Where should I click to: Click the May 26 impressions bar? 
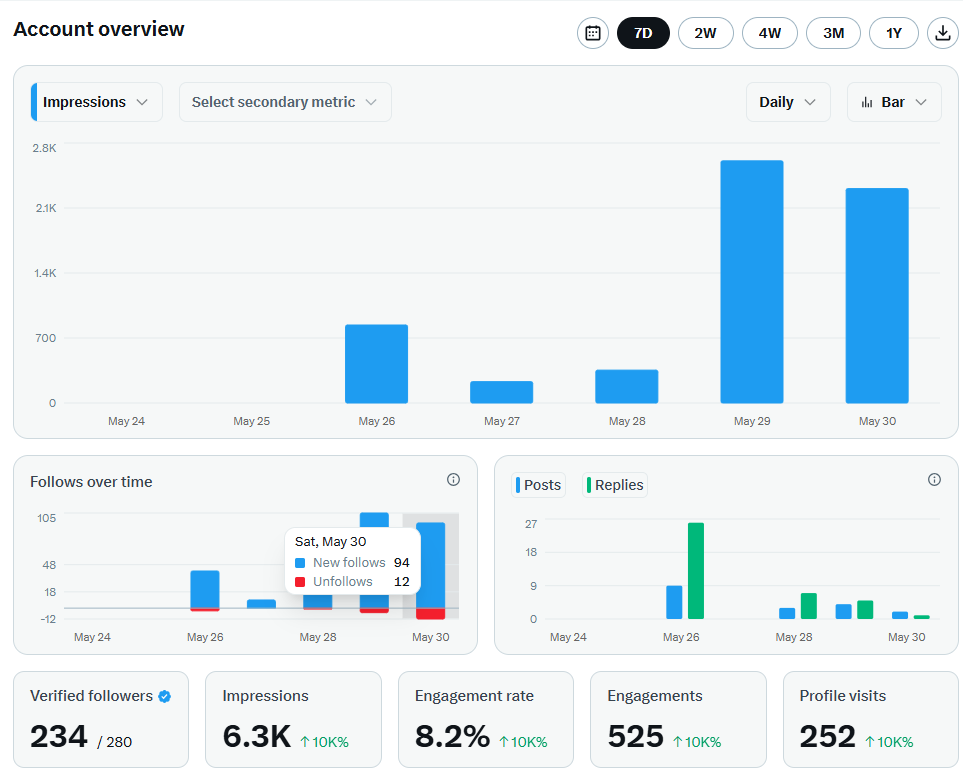(x=376, y=364)
